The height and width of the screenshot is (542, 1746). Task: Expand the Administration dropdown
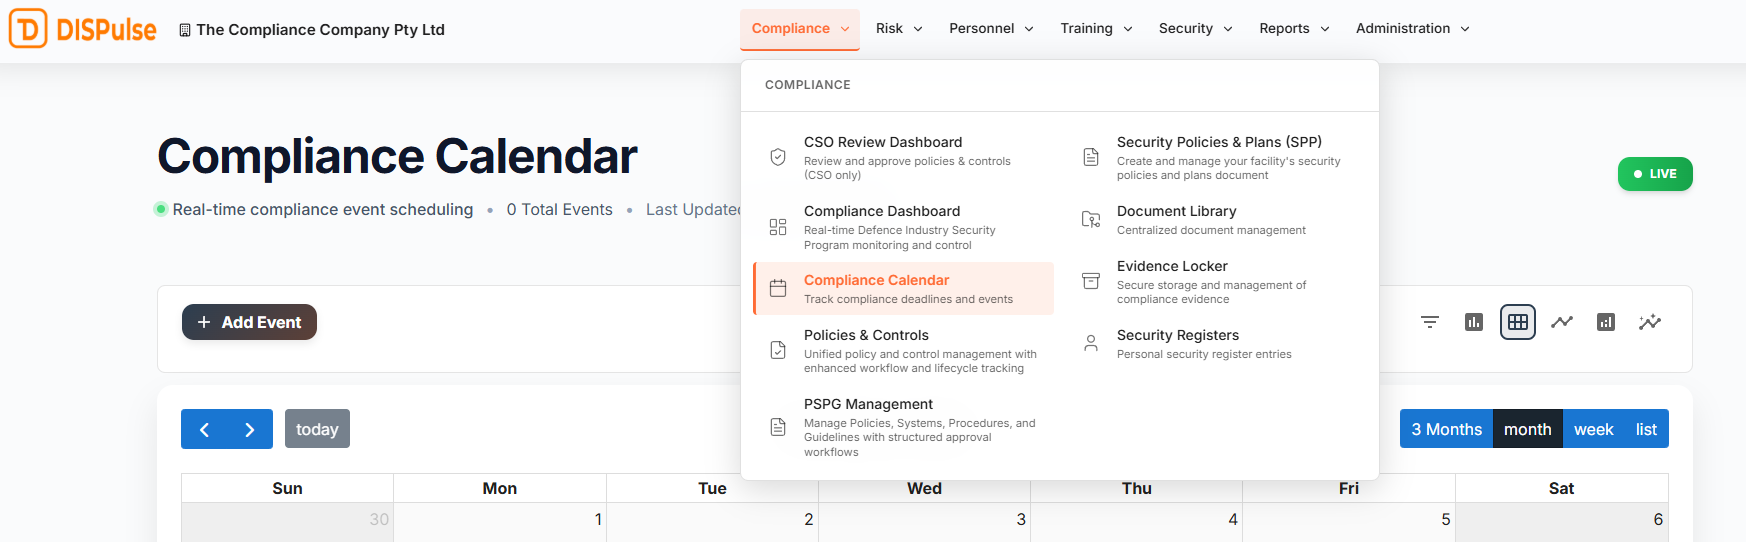click(1412, 28)
